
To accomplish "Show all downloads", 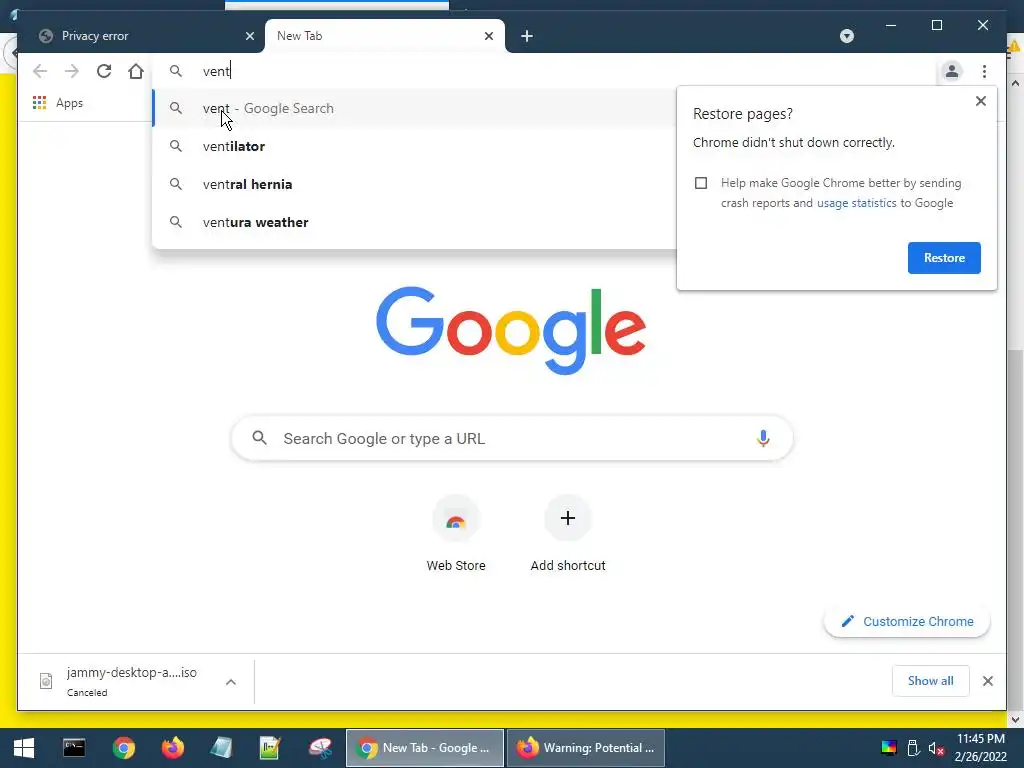I will pyautogui.click(x=930, y=681).
